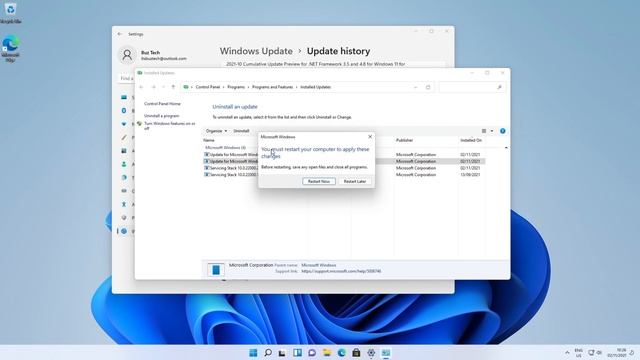Select the Servicing Stack row dated 13/09/2021

click(x=344, y=175)
